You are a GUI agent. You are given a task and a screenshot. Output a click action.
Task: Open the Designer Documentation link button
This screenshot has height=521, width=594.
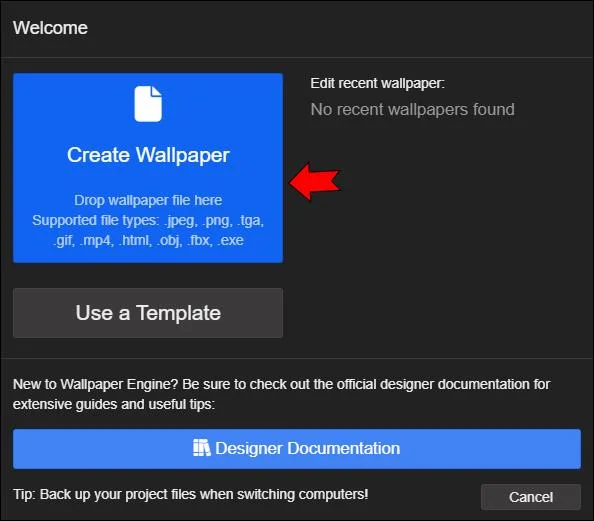coord(297,449)
